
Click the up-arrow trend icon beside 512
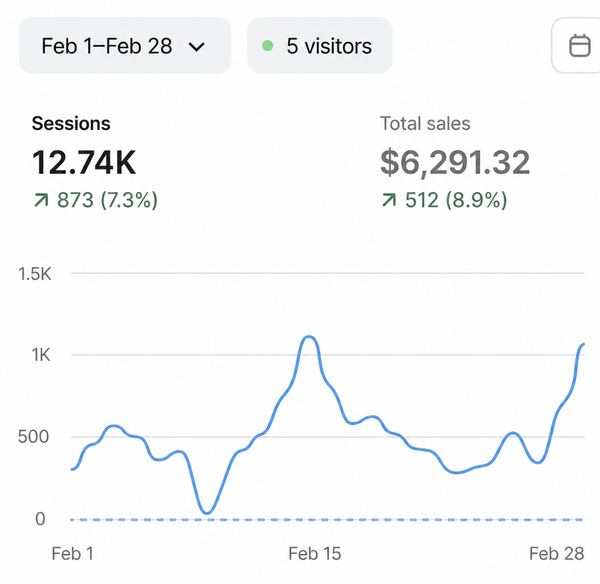[x=389, y=201]
